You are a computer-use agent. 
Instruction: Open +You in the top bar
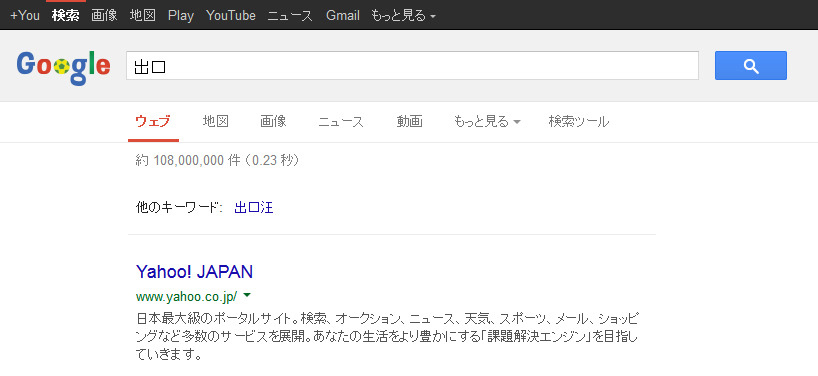(x=25, y=16)
